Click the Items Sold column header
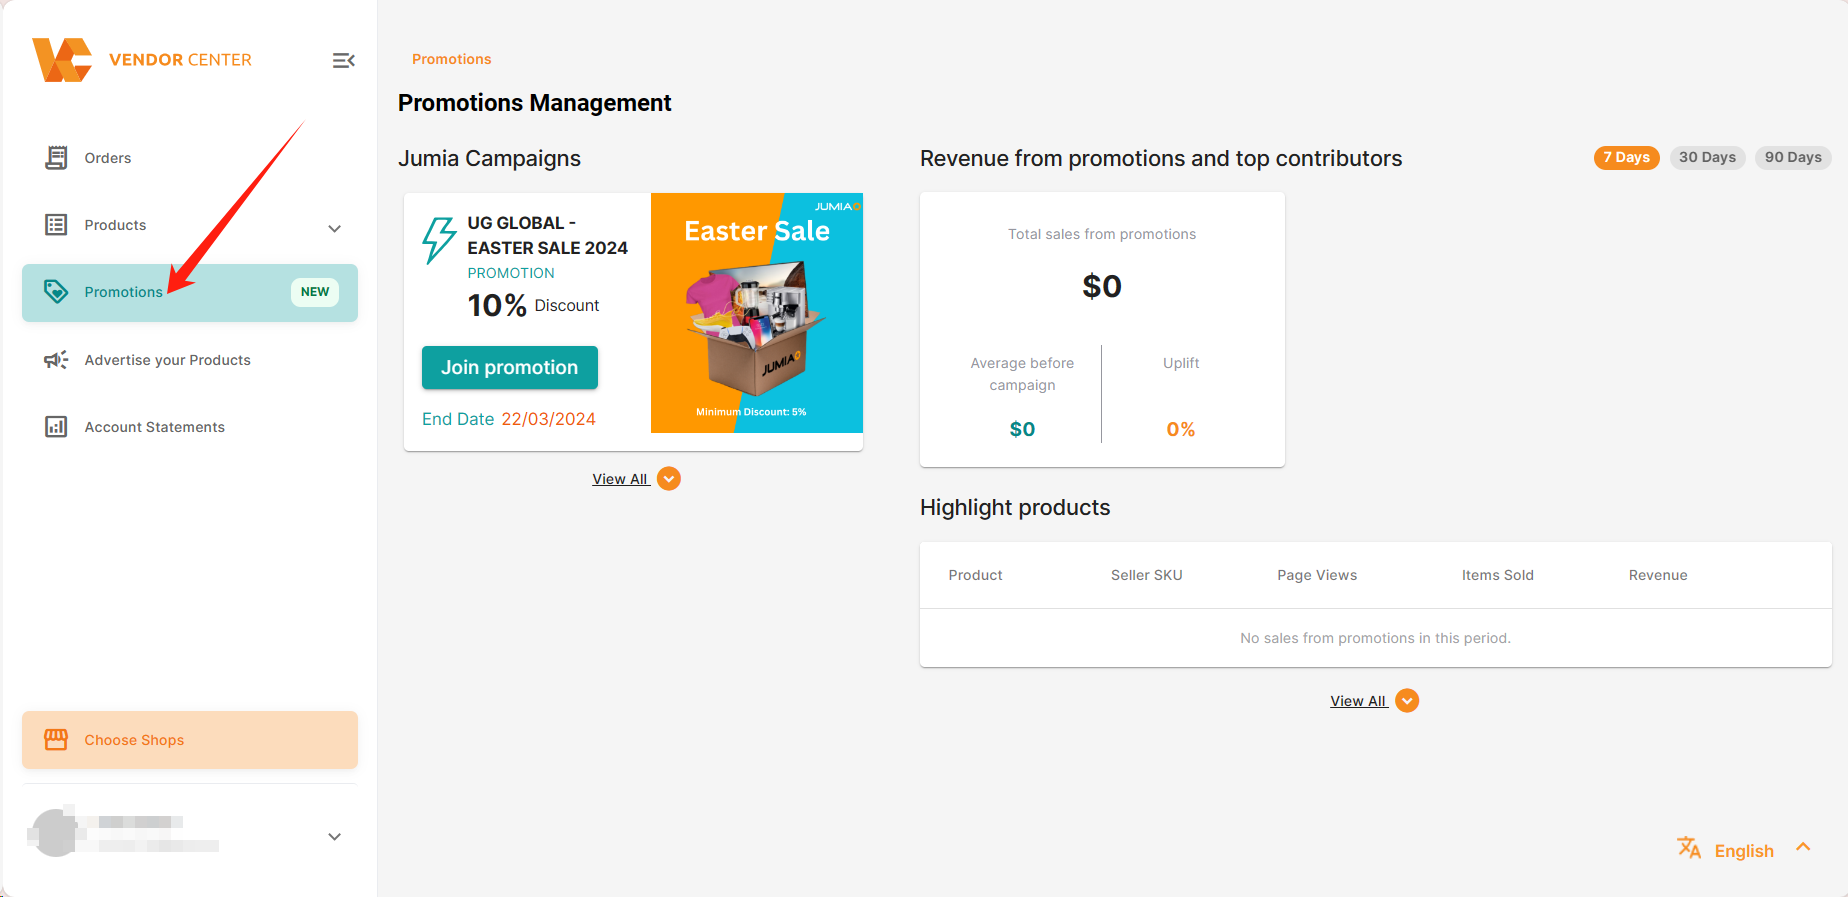1848x897 pixels. pyautogui.click(x=1498, y=575)
